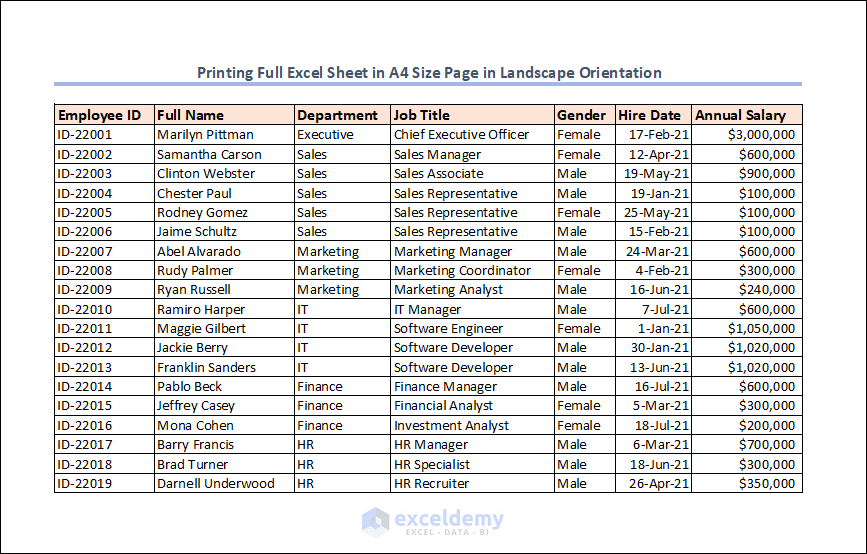Click the Software Engineer cell

pos(472,328)
